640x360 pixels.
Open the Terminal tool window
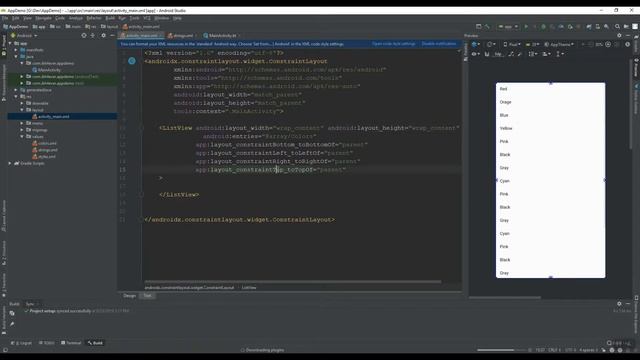coord(71,343)
